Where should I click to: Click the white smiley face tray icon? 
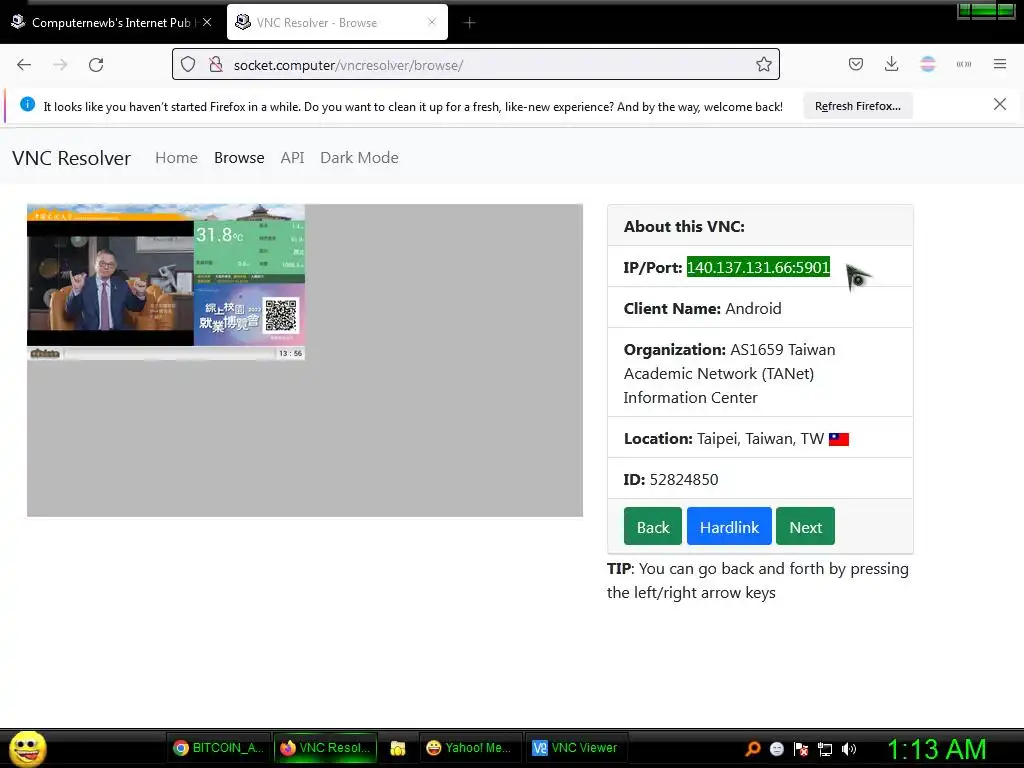click(x=776, y=749)
